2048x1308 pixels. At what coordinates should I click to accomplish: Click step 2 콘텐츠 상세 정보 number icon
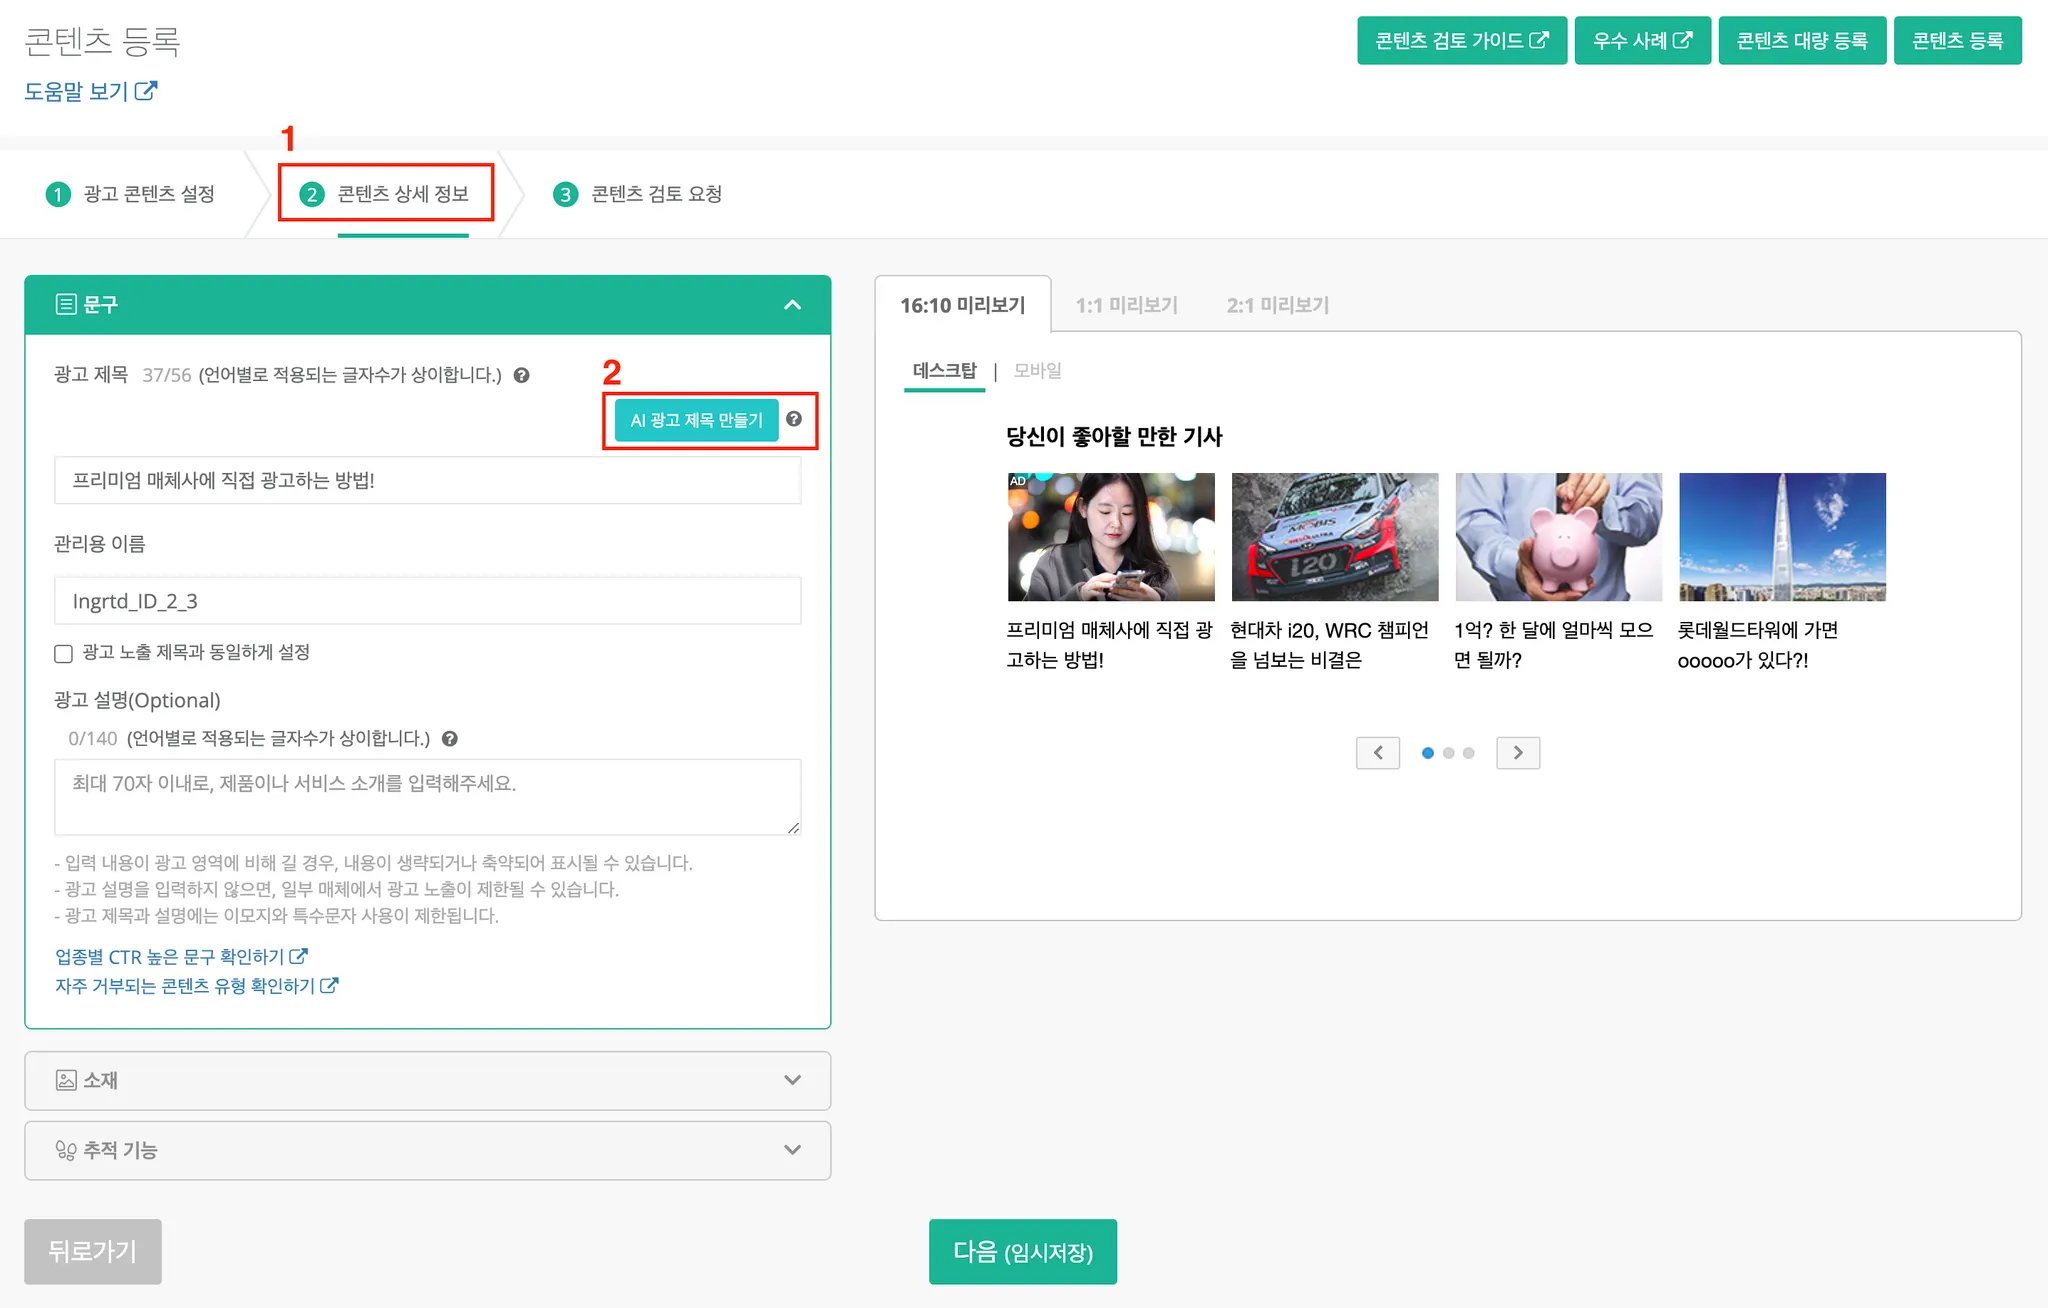312,194
